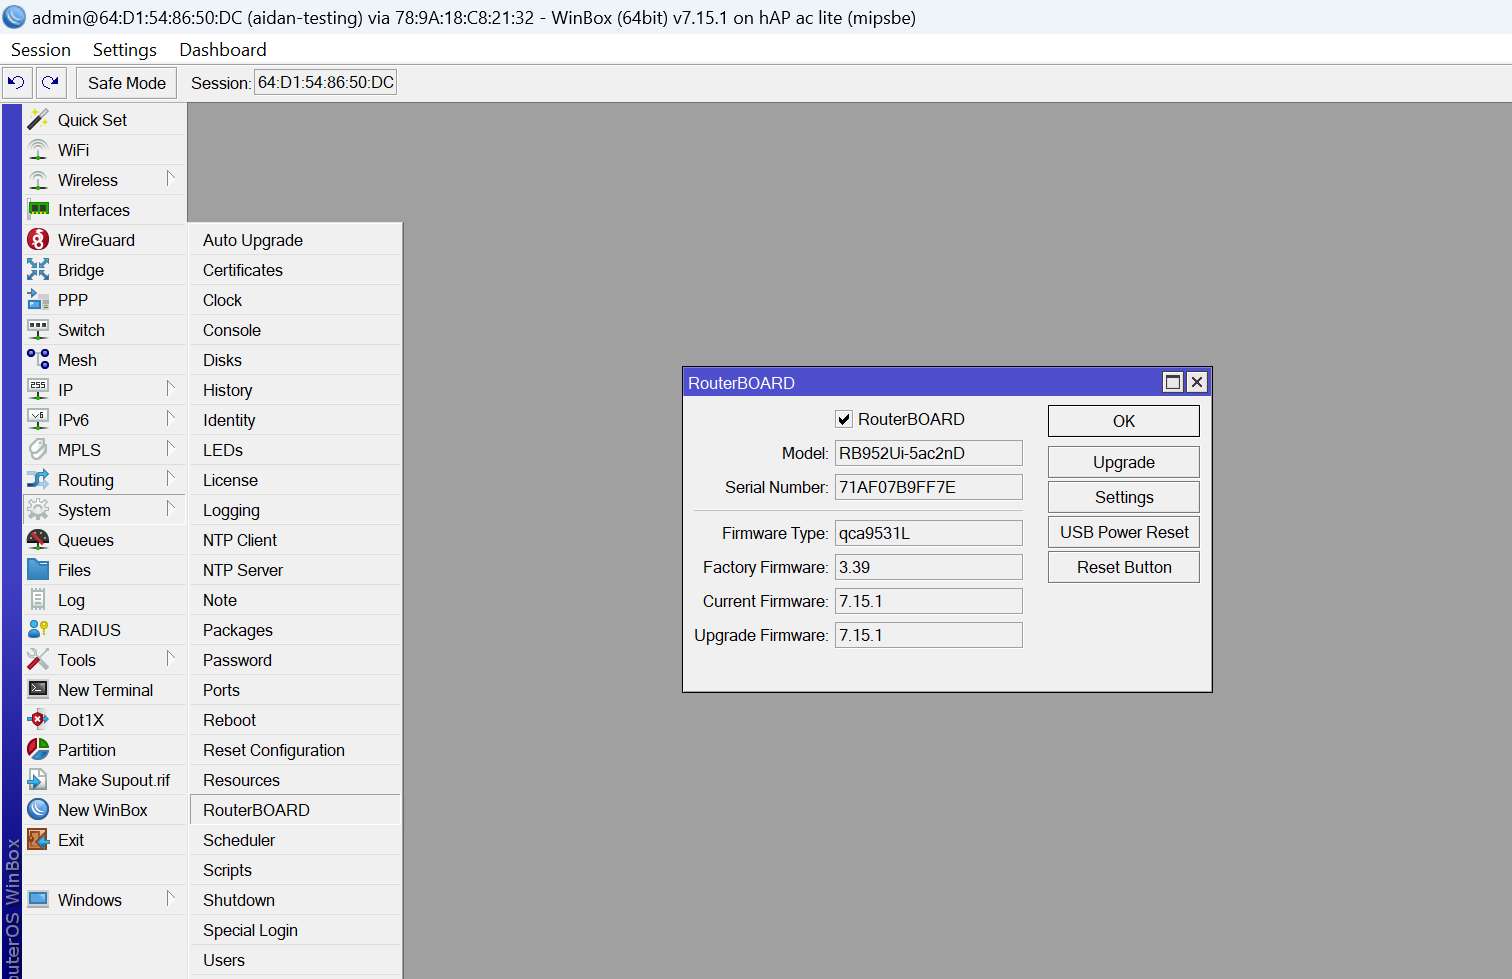1512x979 pixels.
Task: Click the Mesh icon
Action: pos(38,359)
